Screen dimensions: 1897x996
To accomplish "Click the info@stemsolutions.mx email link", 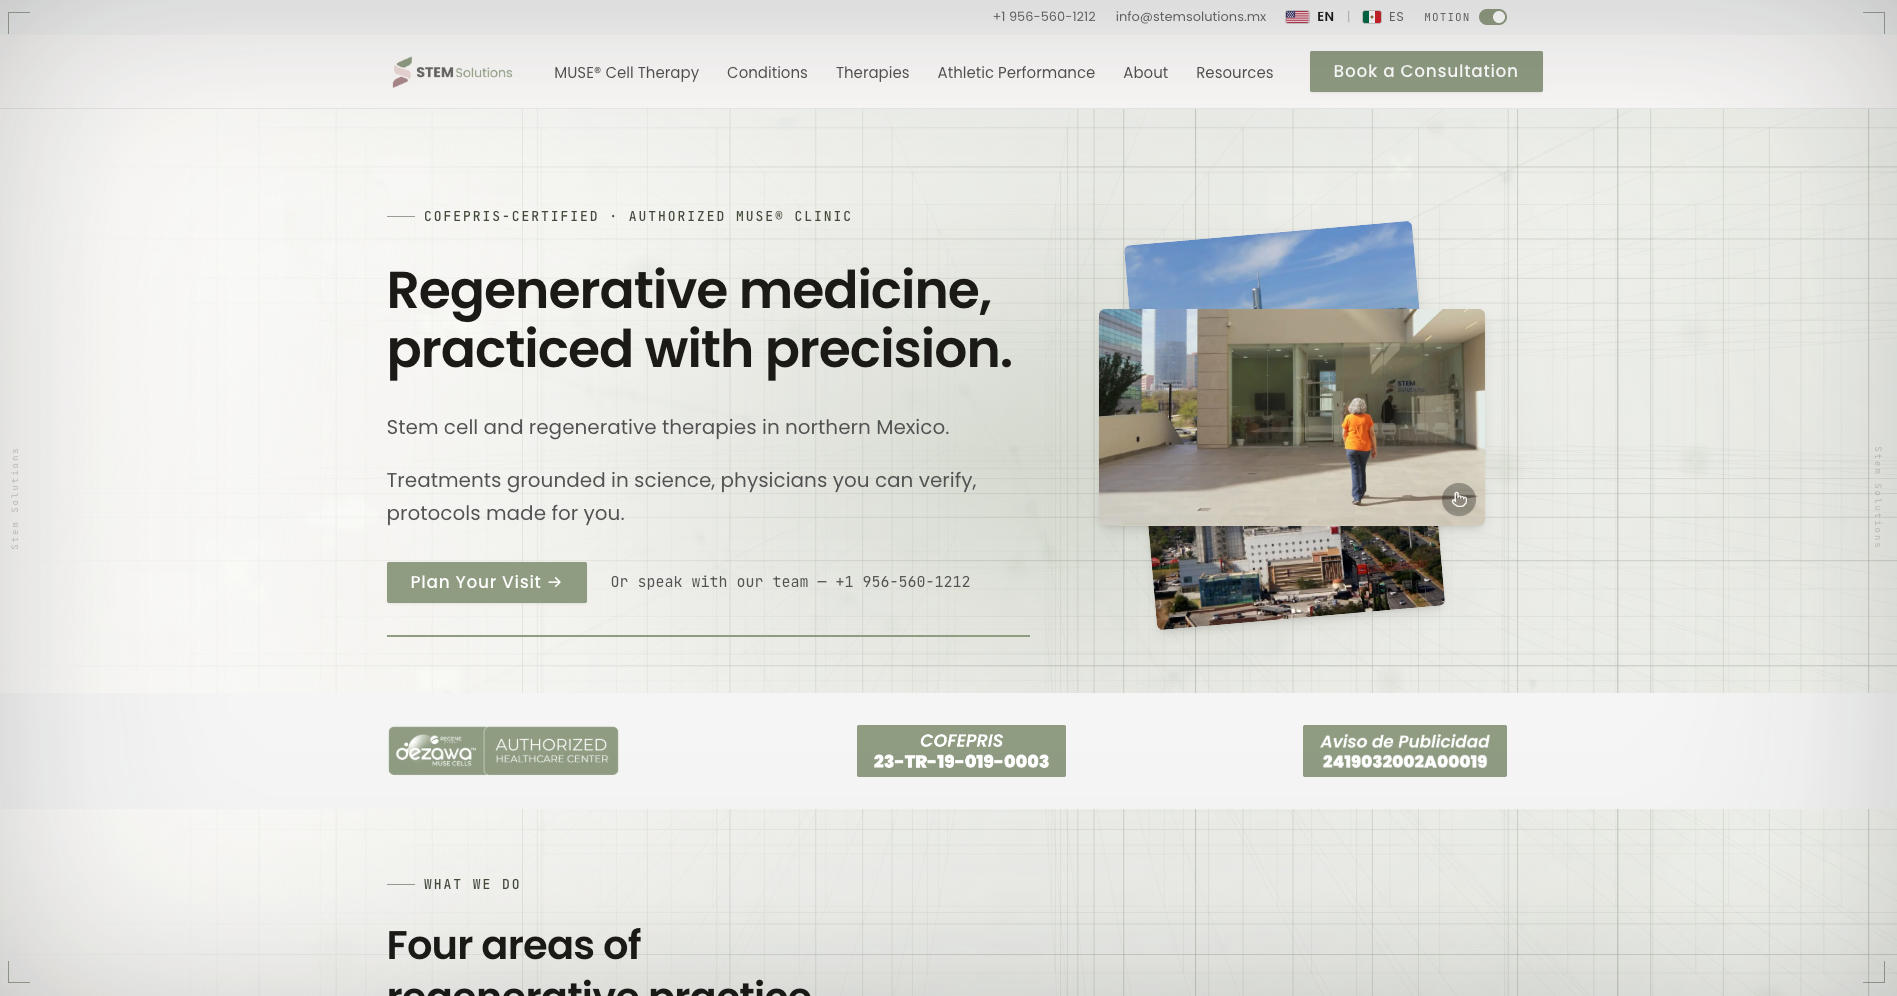I will click(x=1191, y=17).
